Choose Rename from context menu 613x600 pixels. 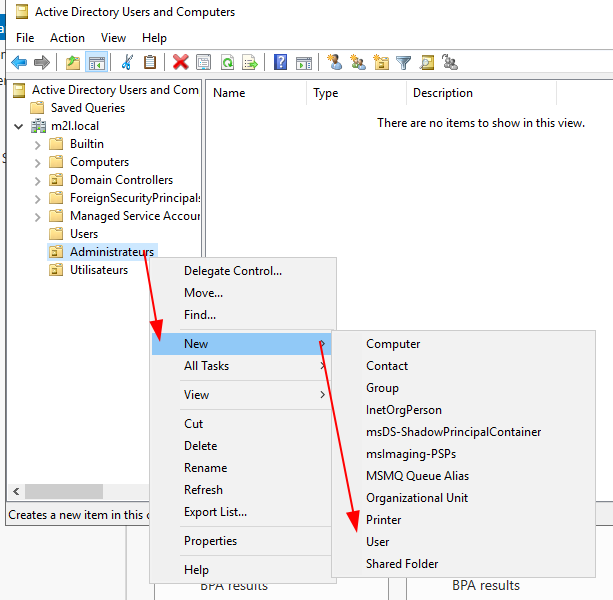242,468
